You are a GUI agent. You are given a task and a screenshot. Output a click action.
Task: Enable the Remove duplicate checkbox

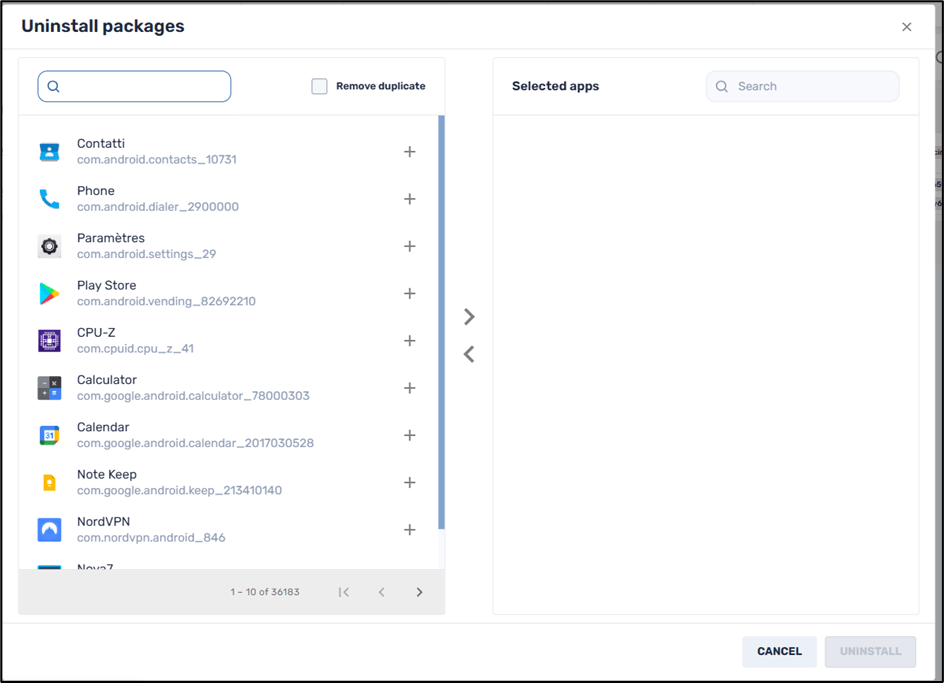coord(320,86)
